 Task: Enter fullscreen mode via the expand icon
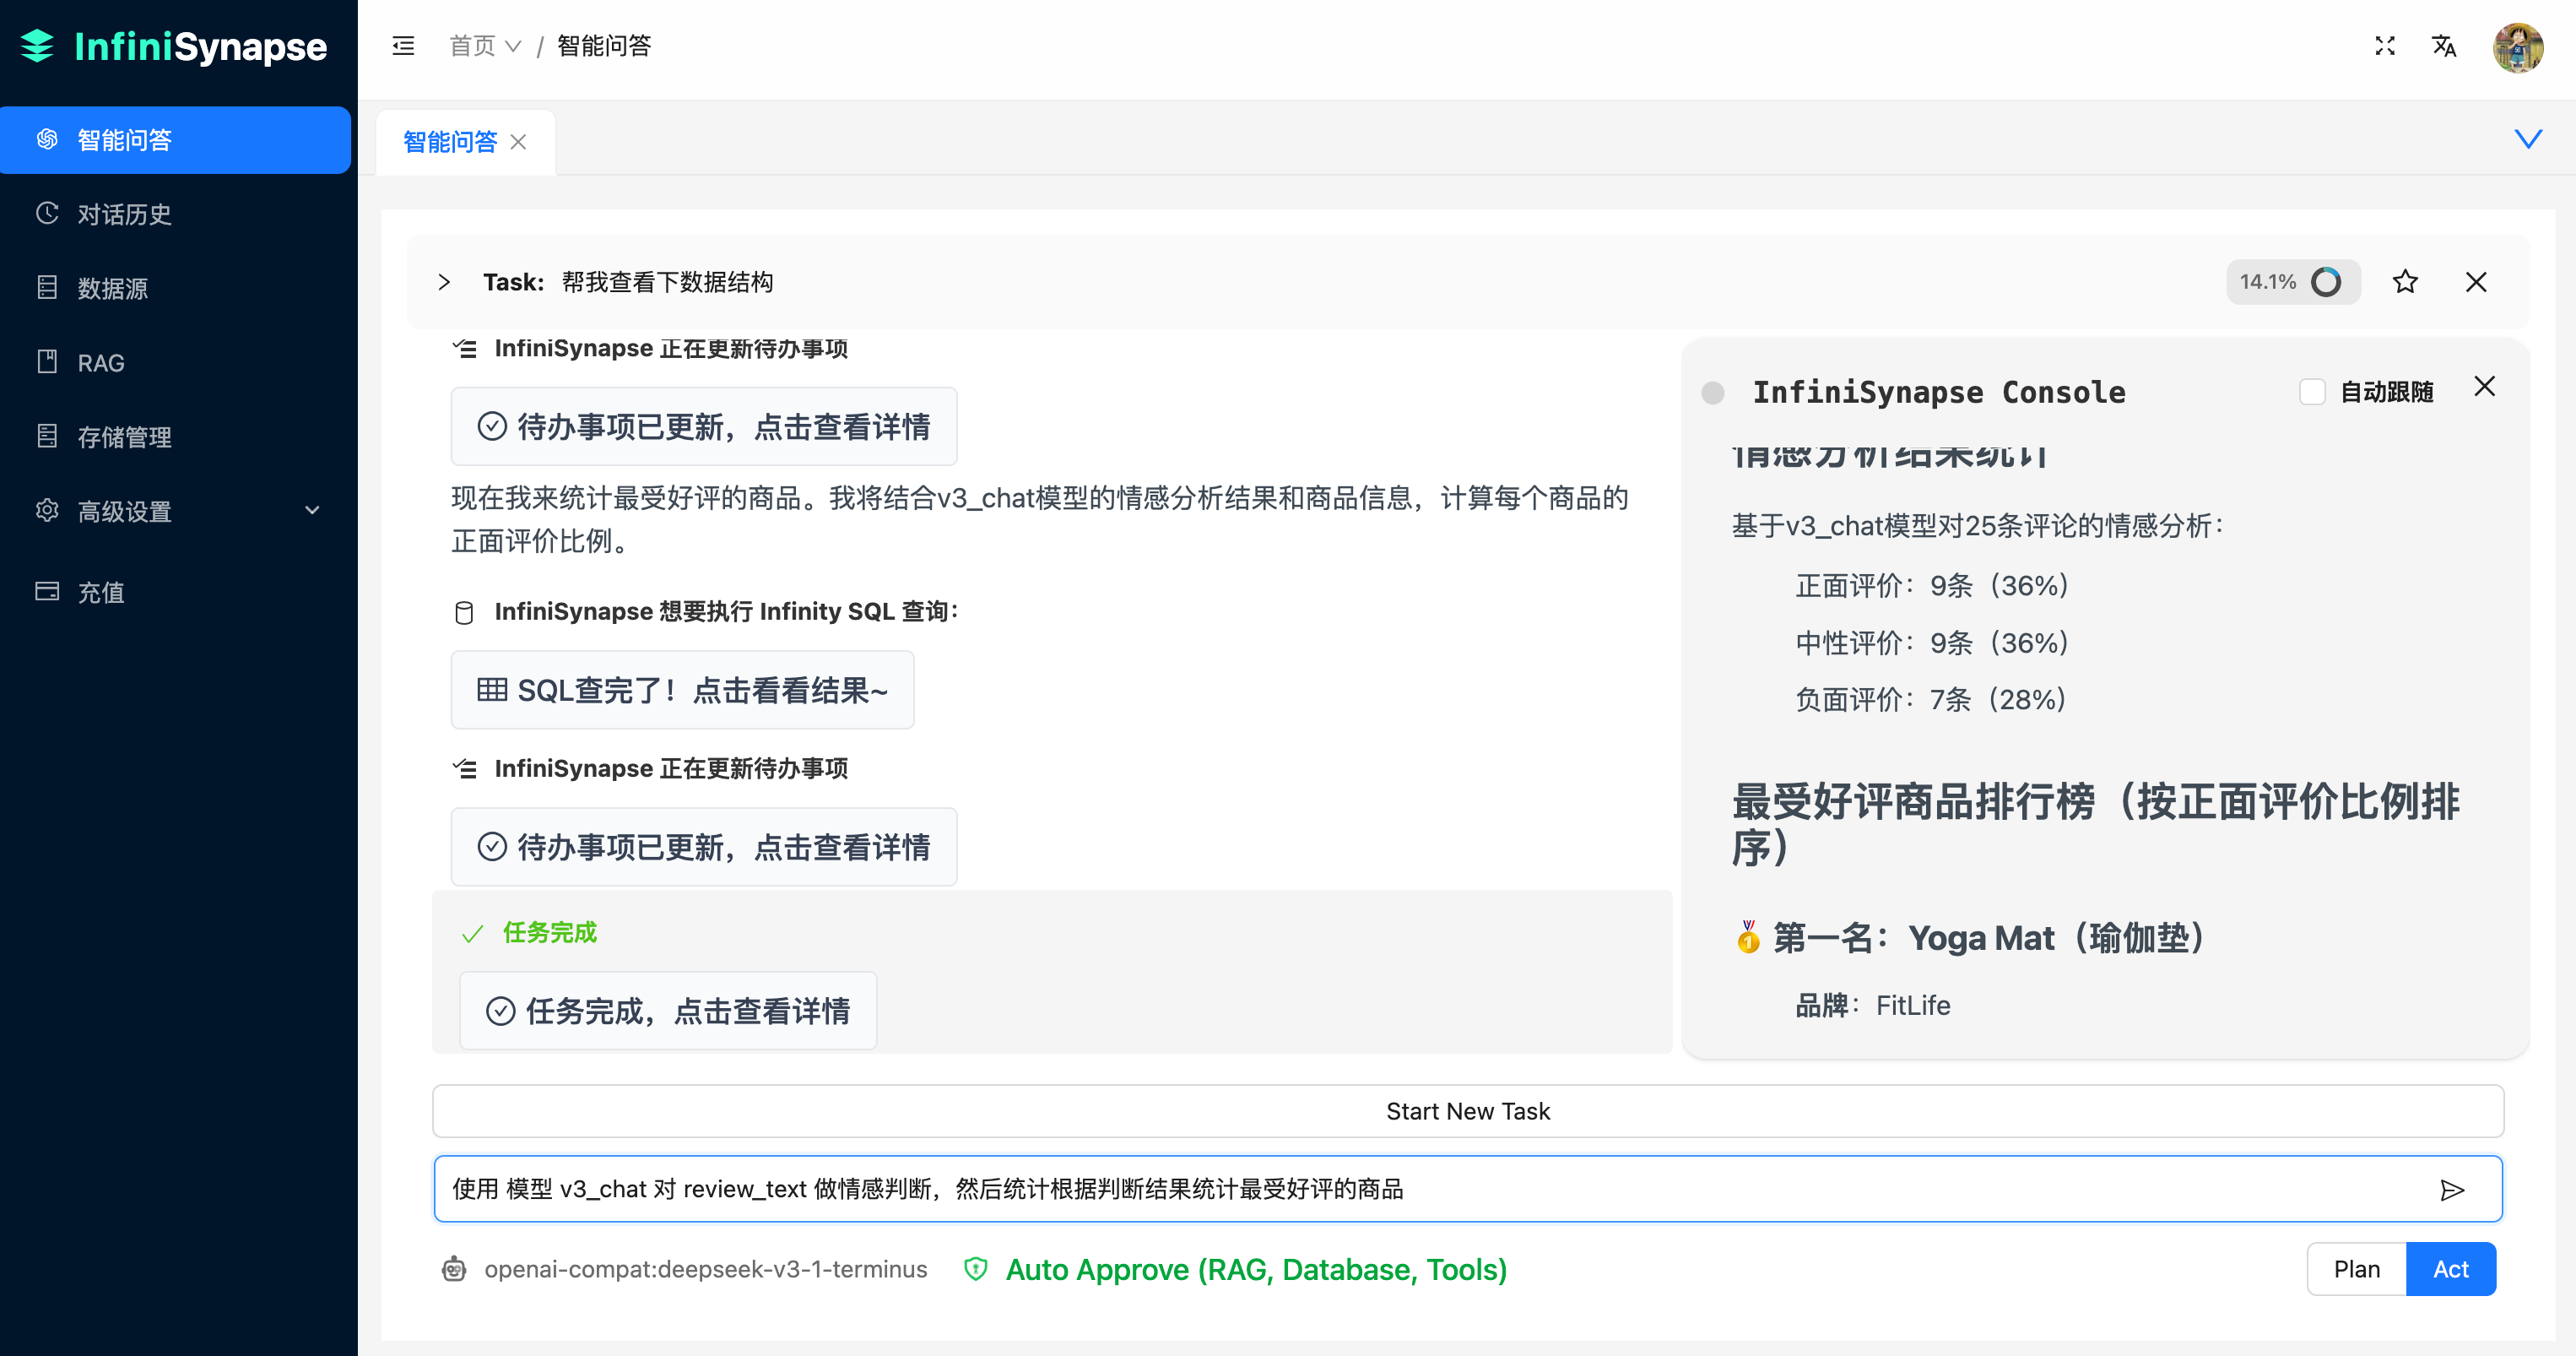tap(2385, 46)
